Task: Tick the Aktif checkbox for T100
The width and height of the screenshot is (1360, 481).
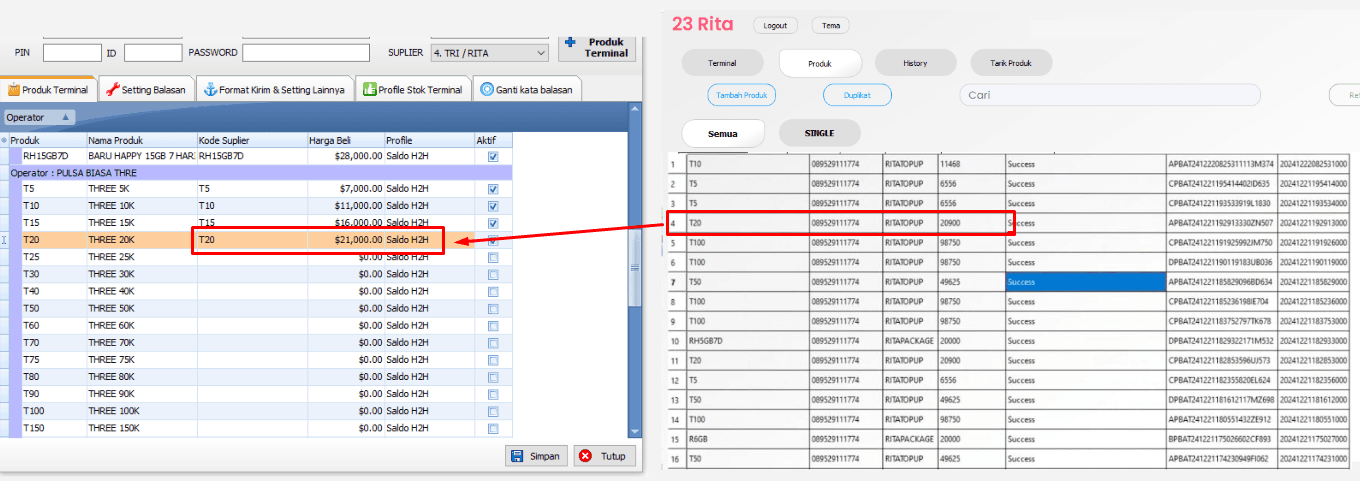Action: pyautogui.click(x=493, y=411)
